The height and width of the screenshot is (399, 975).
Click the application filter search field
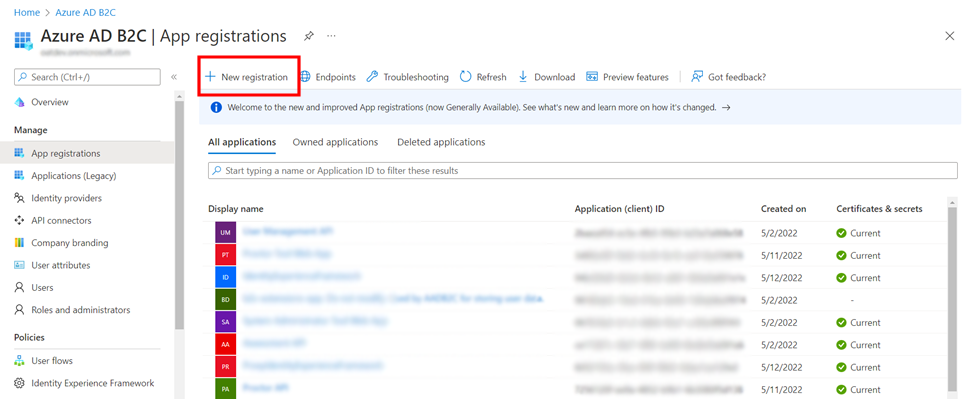click(583, 170)
